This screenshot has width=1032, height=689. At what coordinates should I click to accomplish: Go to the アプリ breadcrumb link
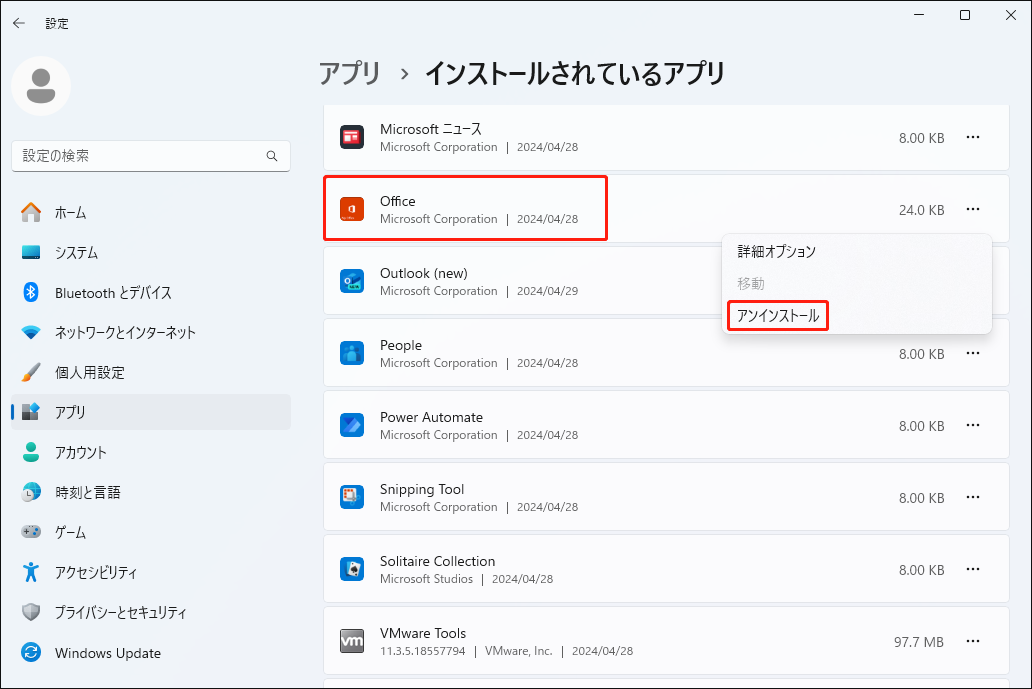tap(350, 73)
